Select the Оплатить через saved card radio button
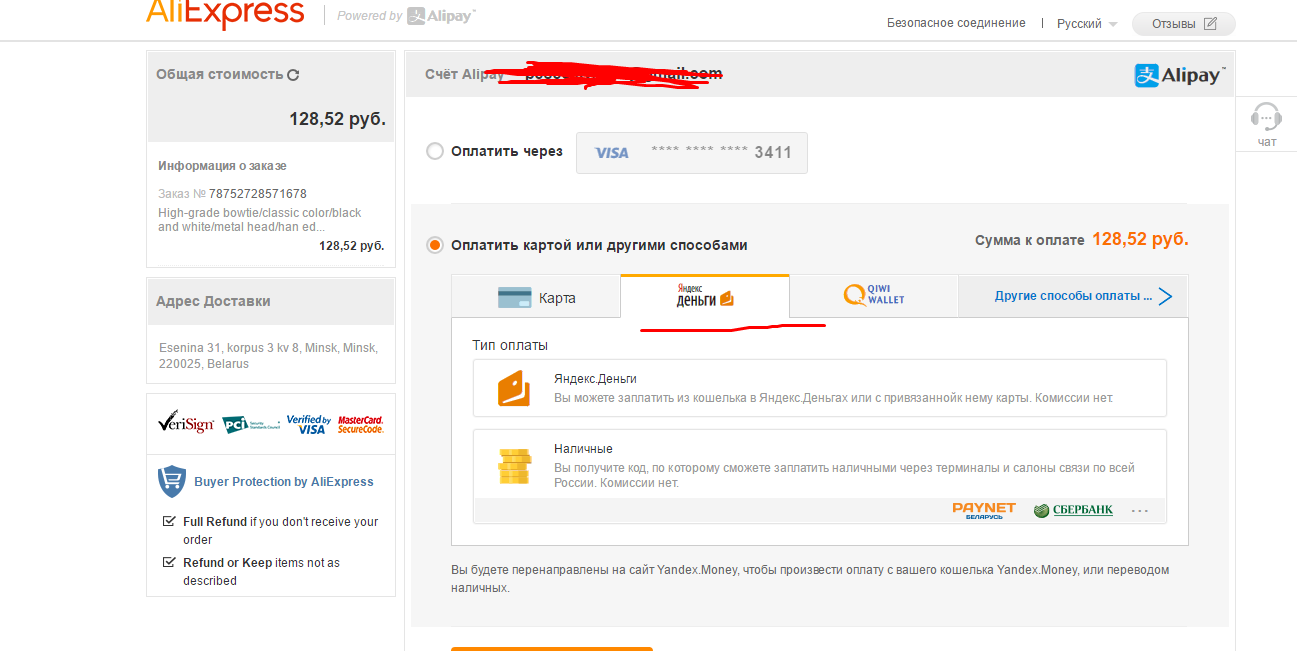Screen dimensions: 1297x651 point(435,151)
